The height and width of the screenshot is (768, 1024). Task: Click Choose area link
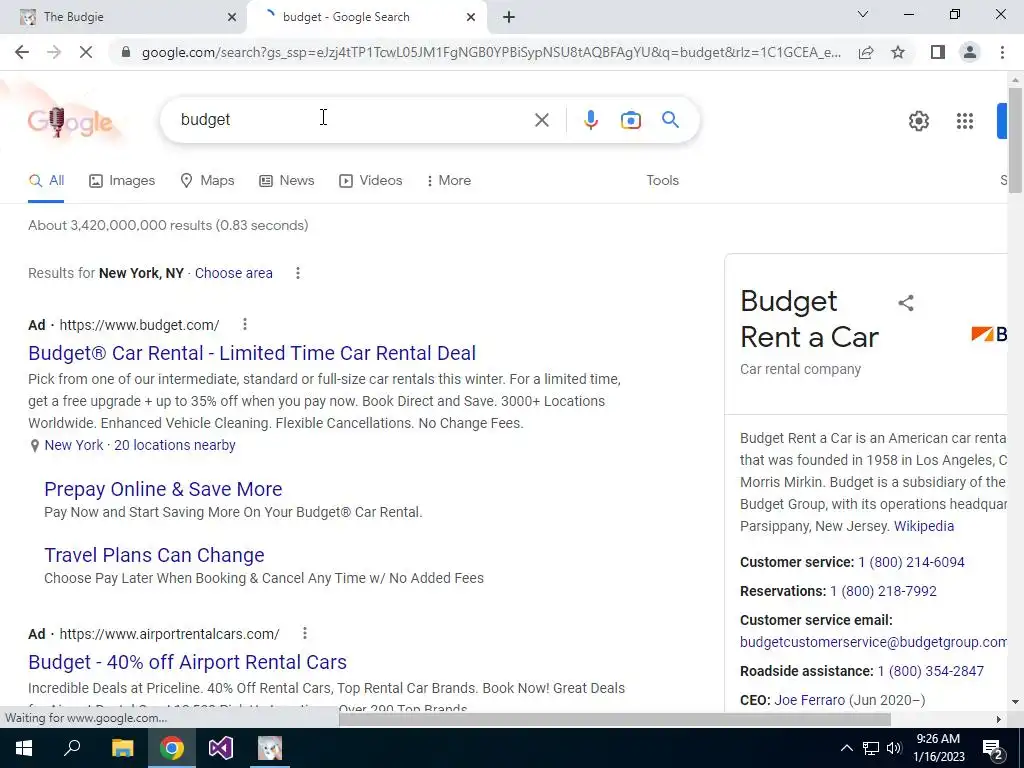coord(233,273)
